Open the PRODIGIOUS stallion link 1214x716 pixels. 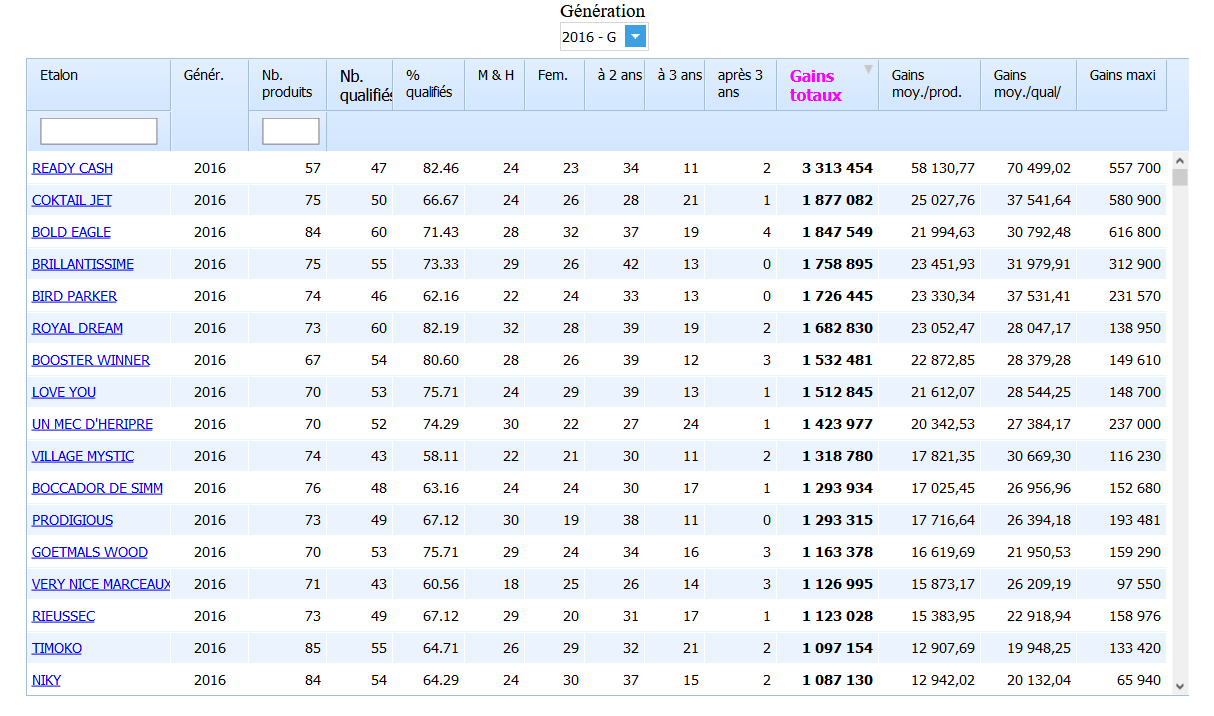tap(72, 520)
